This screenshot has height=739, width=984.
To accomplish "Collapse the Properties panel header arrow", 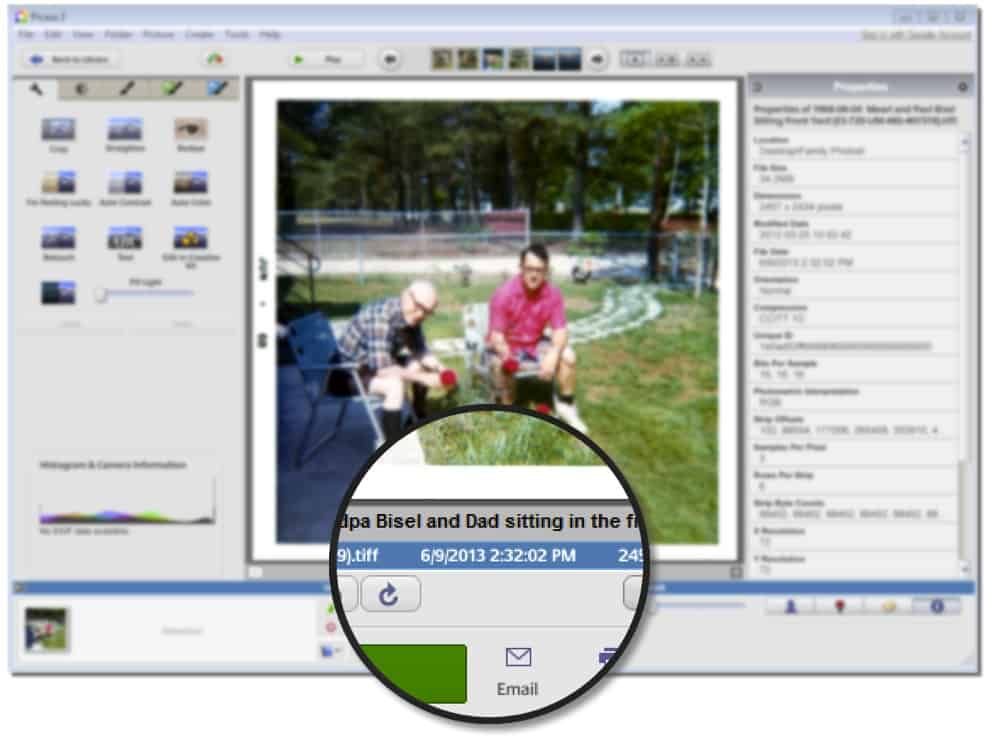I will (x=757, y=88).
